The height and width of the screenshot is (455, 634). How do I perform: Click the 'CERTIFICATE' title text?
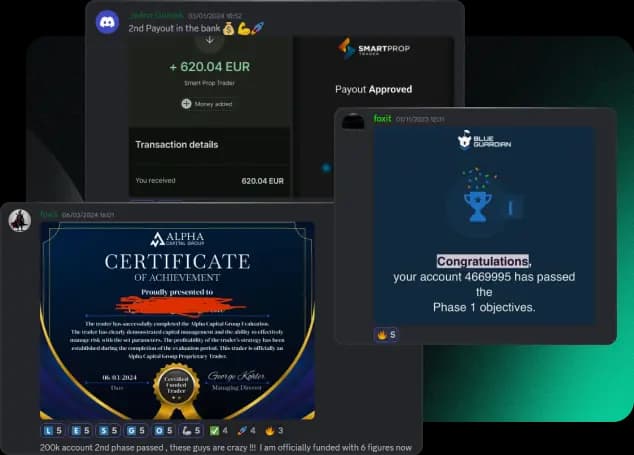click(x=178, y=262)
